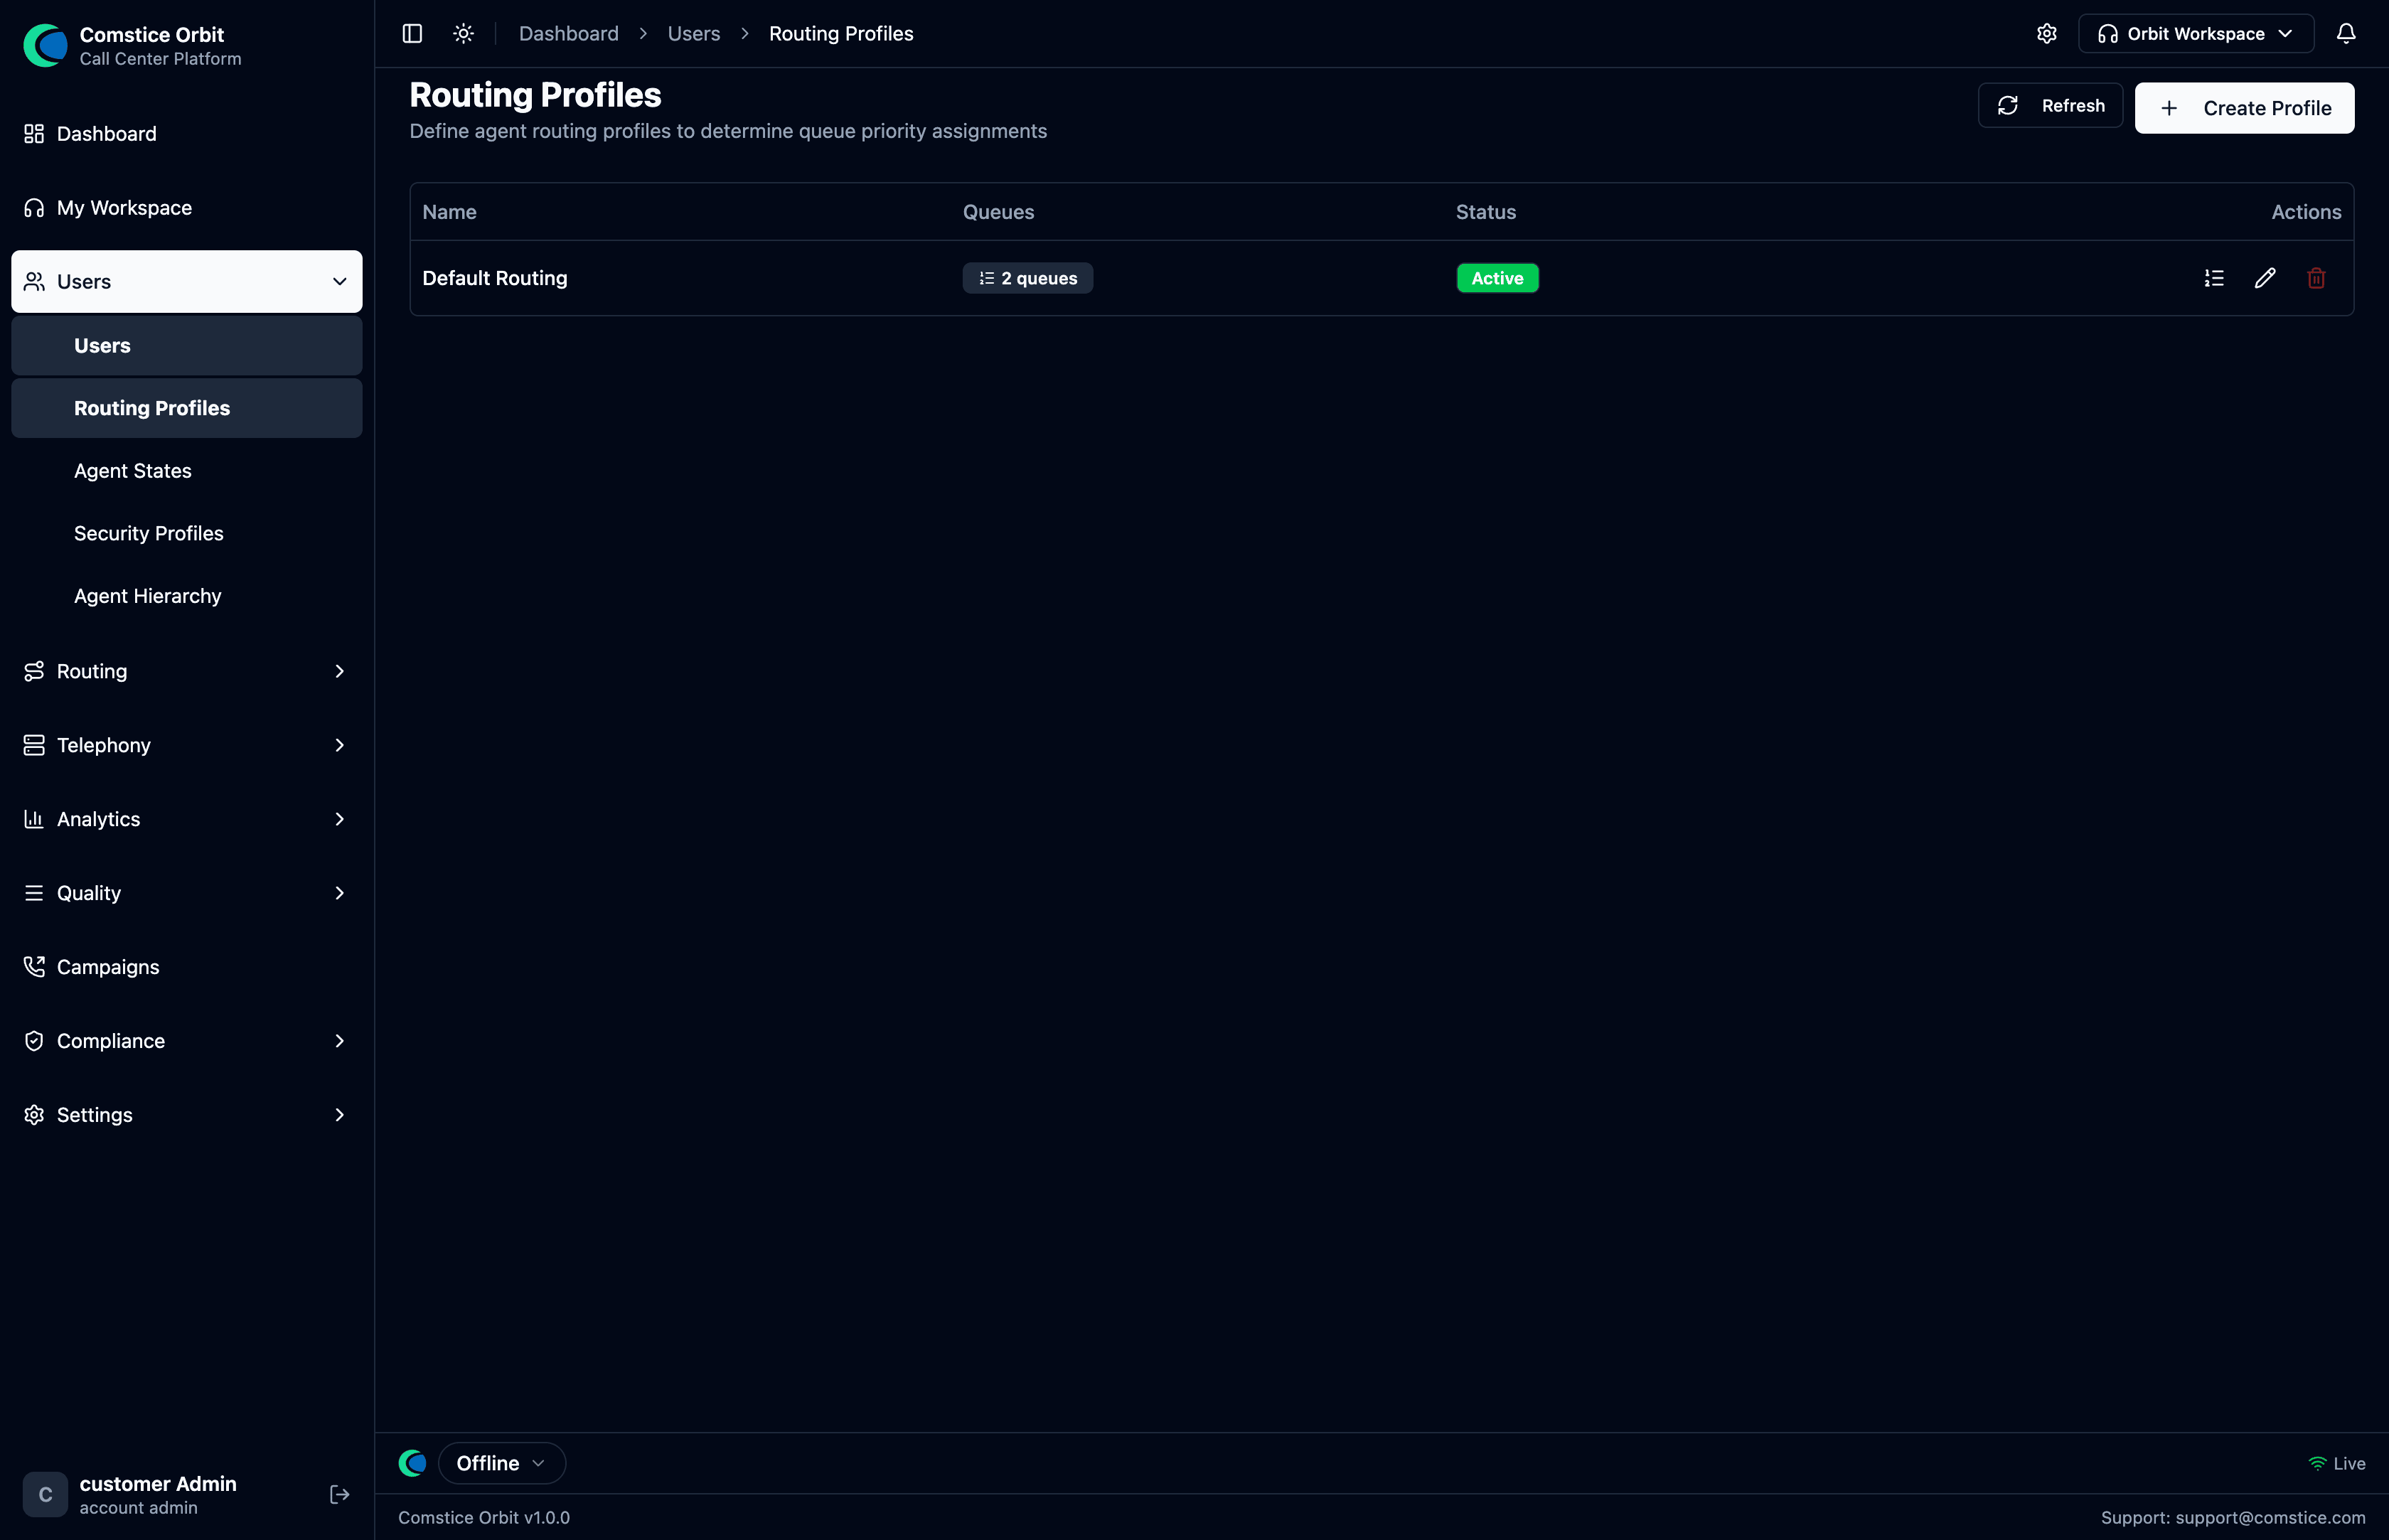Expand the Routing section chevron

coord(340,671)
